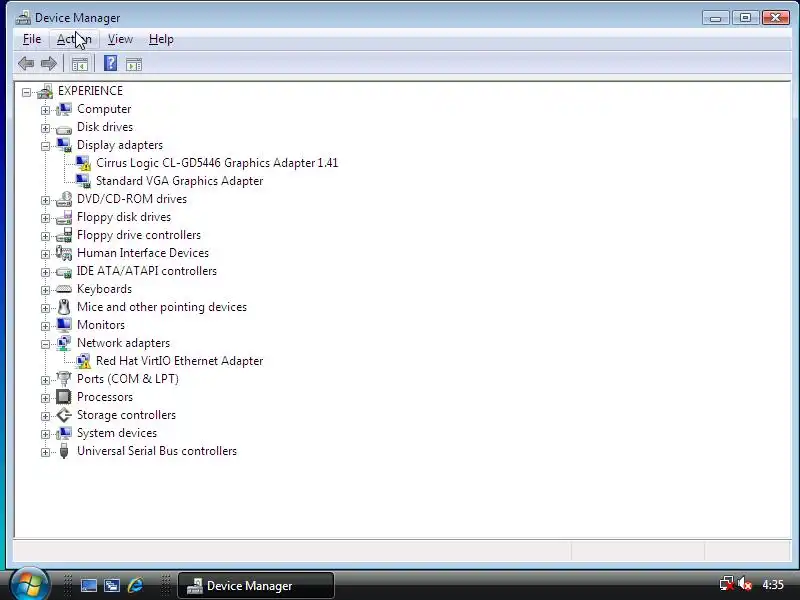This screenshot has height=600, width=800.
Task: Open the View menu
Action: [x=120, y=39]
